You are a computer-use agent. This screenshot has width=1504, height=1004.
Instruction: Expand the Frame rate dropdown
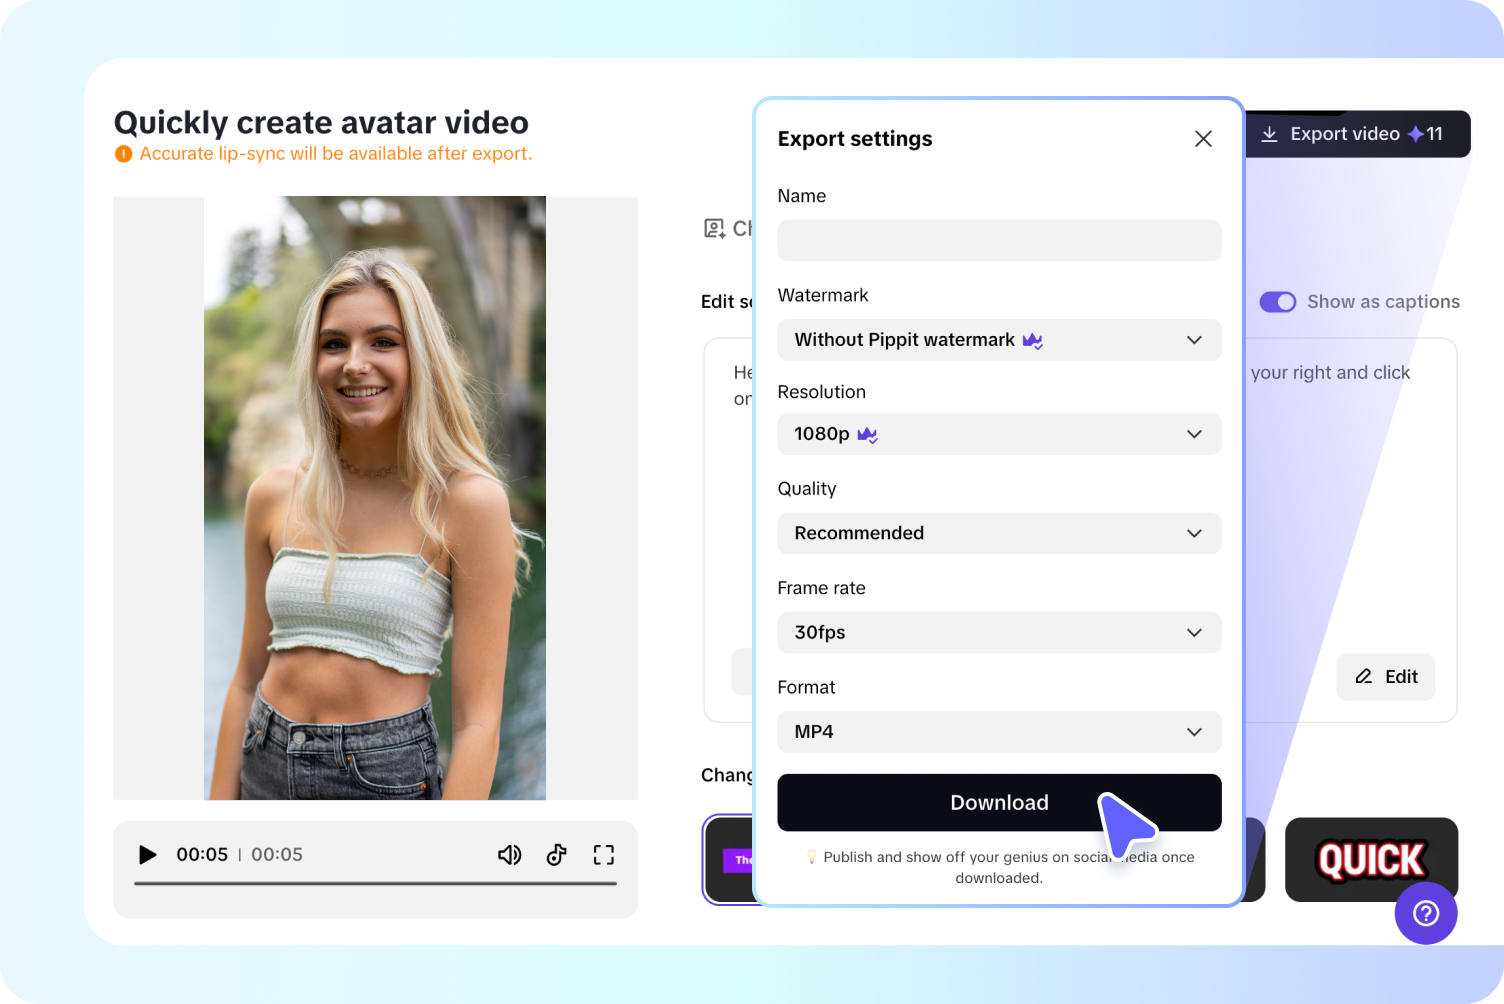998,632
